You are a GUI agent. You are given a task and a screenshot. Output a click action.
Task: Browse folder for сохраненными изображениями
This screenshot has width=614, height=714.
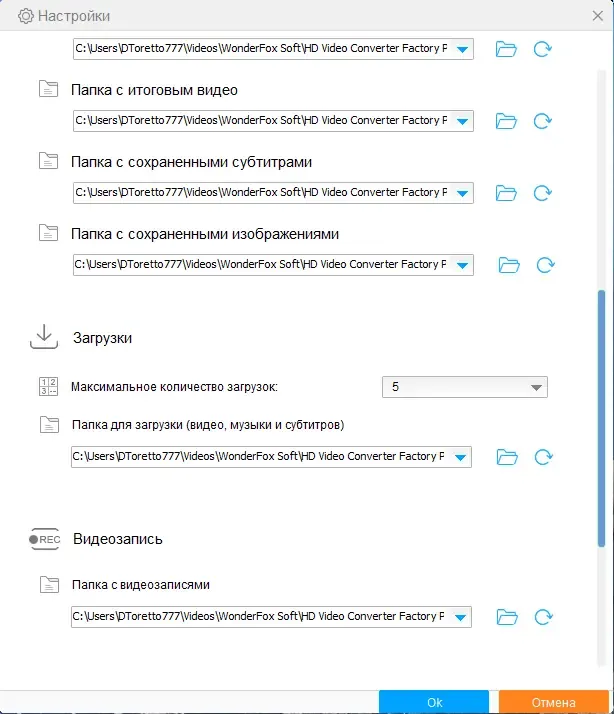pyautogui.click(x=509, y=265)
